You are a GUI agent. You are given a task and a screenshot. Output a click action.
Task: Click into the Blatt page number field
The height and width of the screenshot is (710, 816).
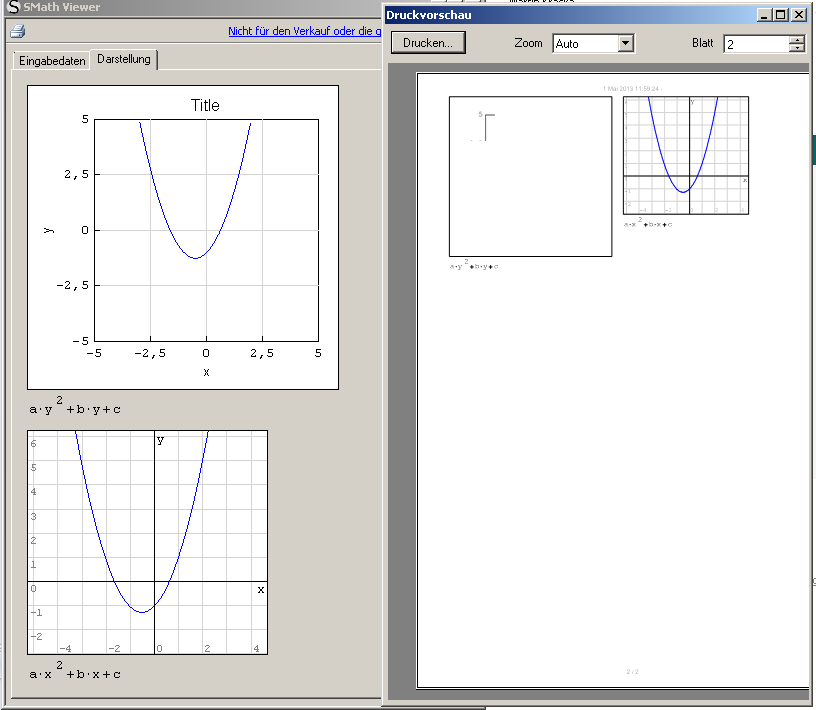(755, 44)
